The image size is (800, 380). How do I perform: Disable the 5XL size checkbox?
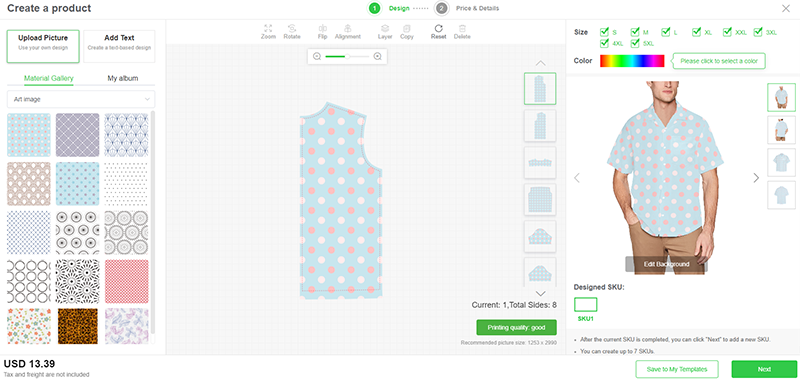[635, 43]
